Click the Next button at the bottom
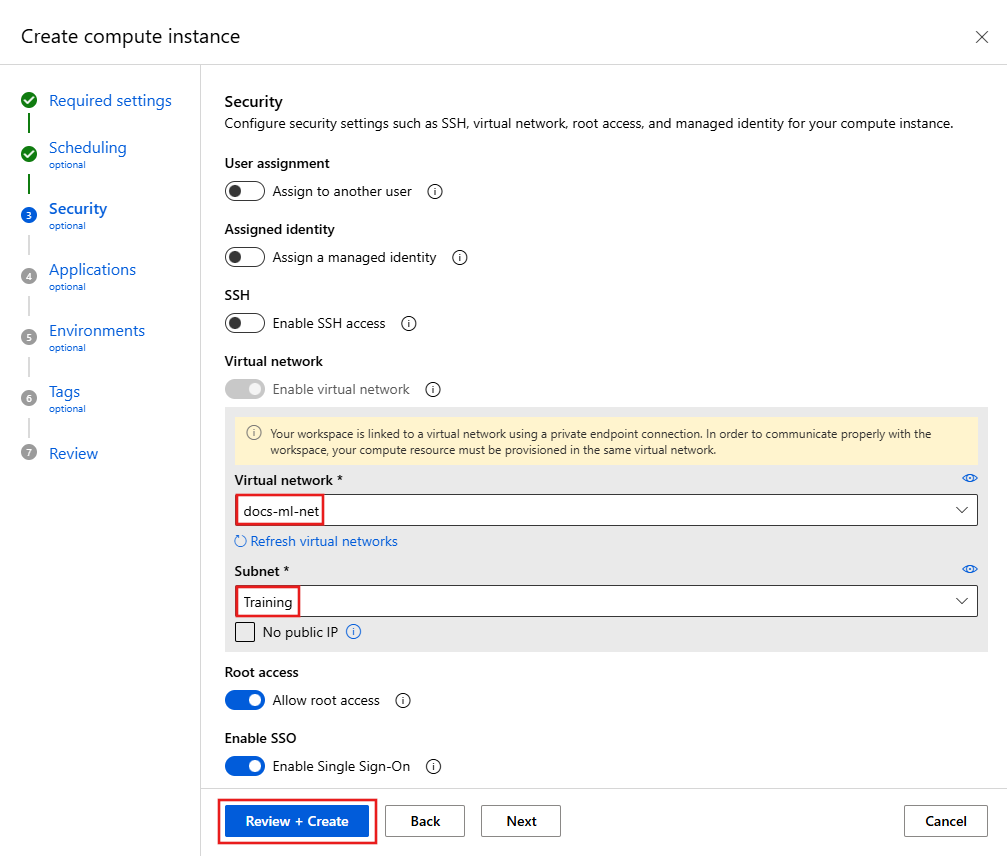 tap(520, 820)
